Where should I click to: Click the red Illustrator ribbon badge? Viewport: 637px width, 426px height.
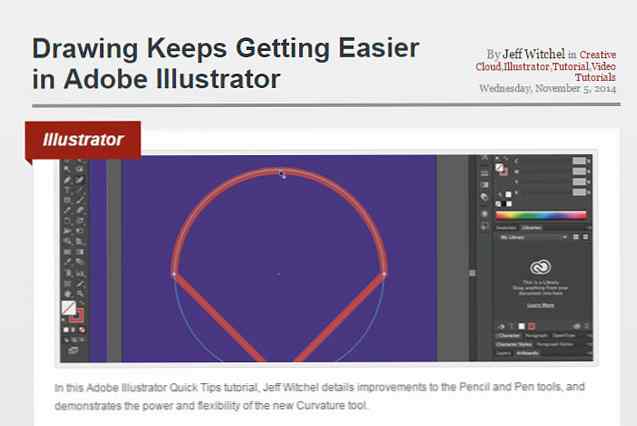(x=83, y=140)
